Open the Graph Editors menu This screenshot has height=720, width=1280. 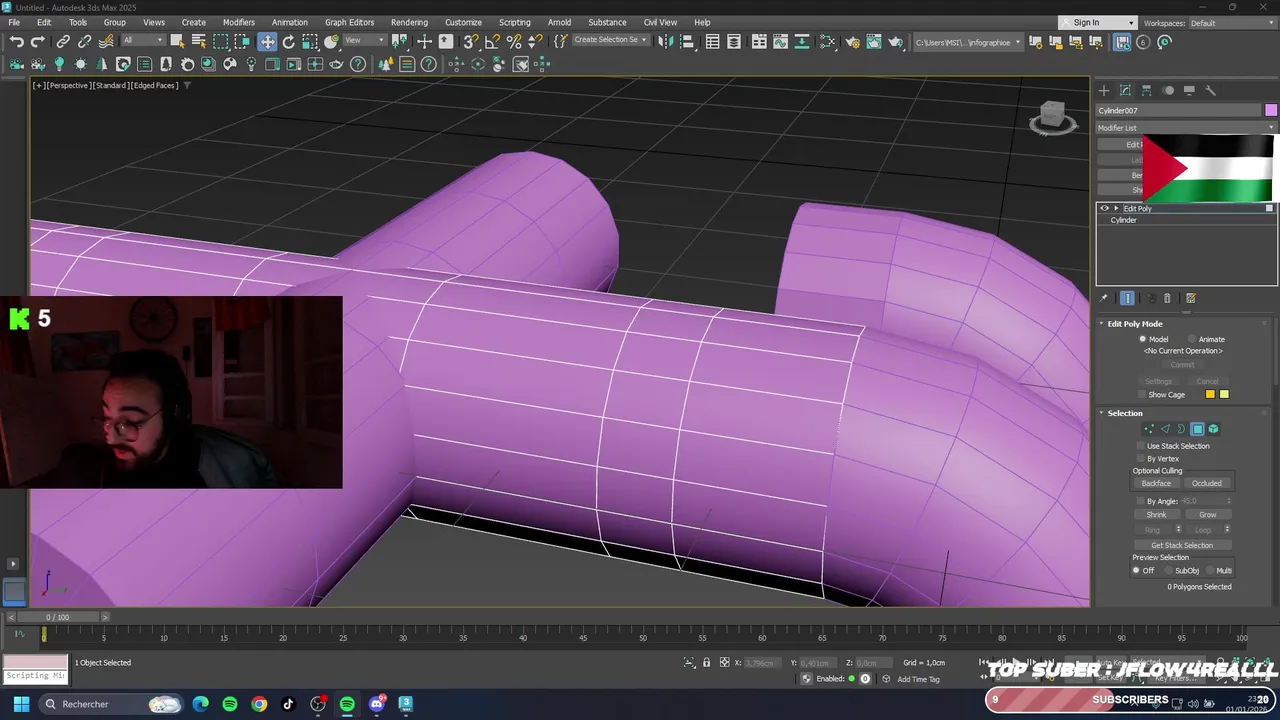(x=349, y=22)
